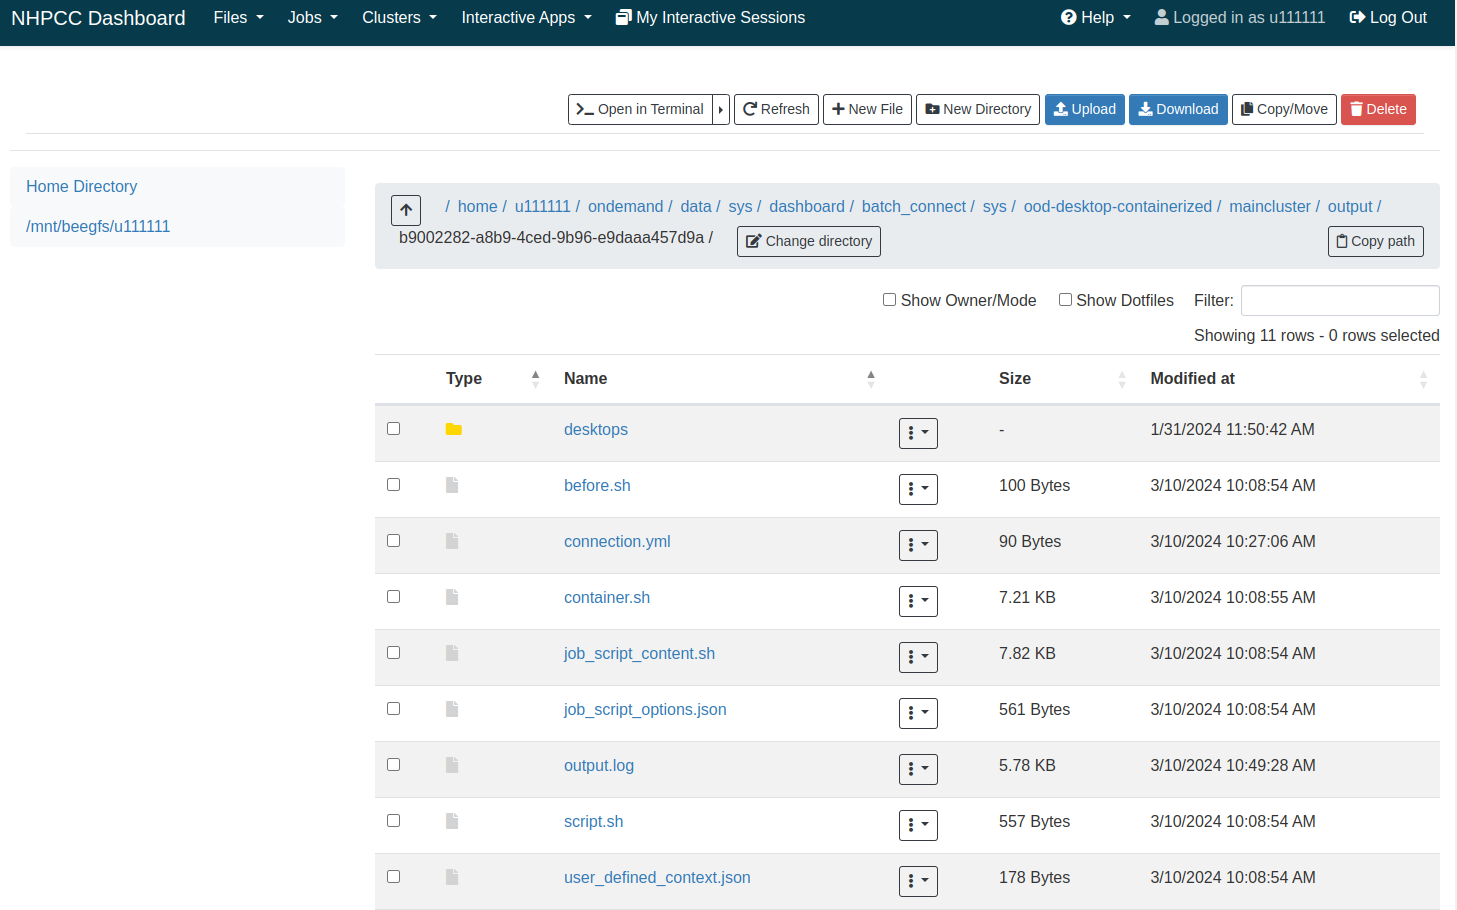1457x910 pixels.
Task: Click Change directory button
Action: (809, 241)
